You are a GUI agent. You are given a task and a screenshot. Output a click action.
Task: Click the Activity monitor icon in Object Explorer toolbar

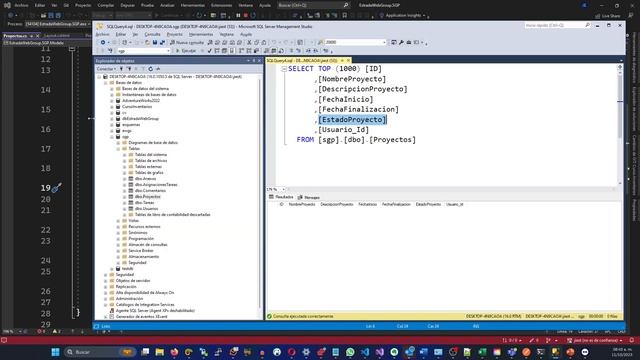point(158,69)
